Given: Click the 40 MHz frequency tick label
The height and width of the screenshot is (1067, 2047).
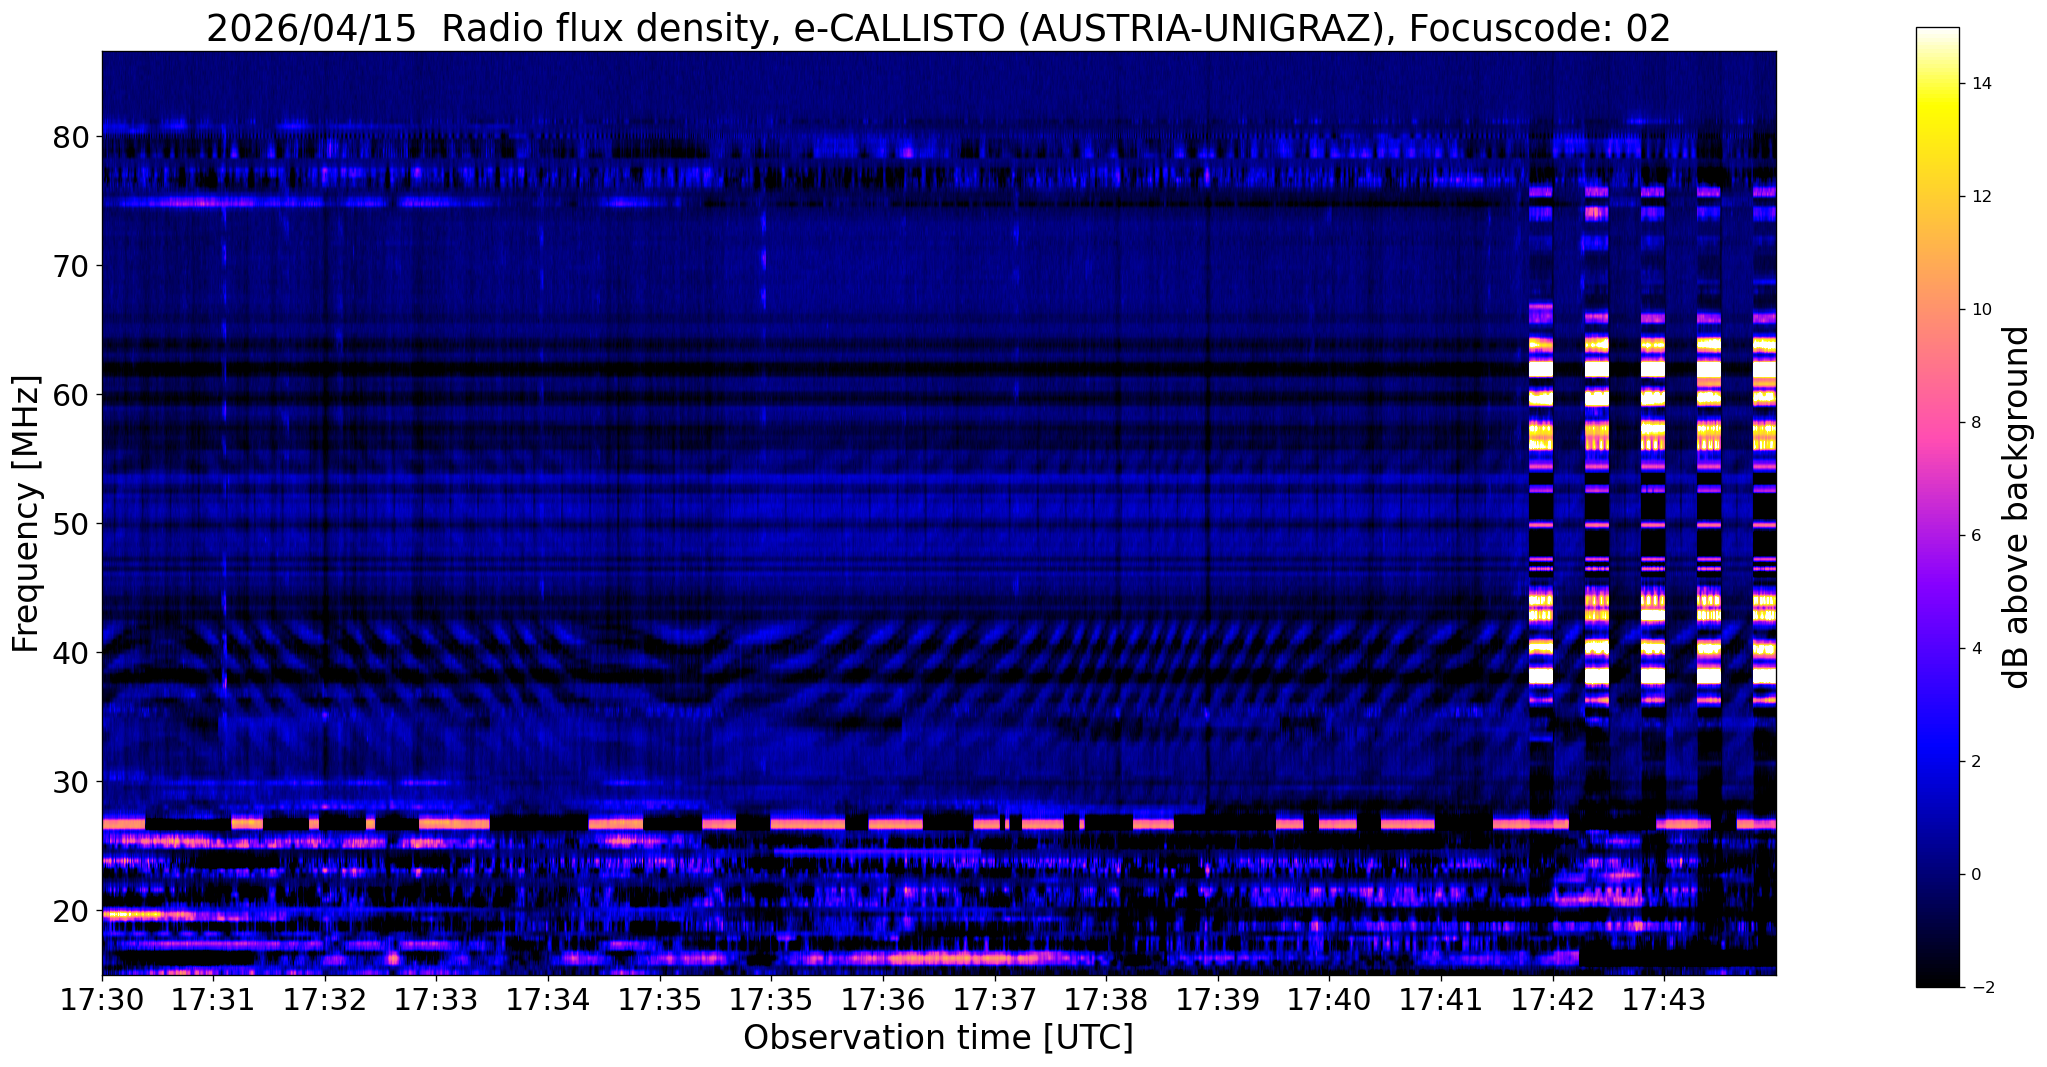Looking at the screenshot, I should (71, 653).
